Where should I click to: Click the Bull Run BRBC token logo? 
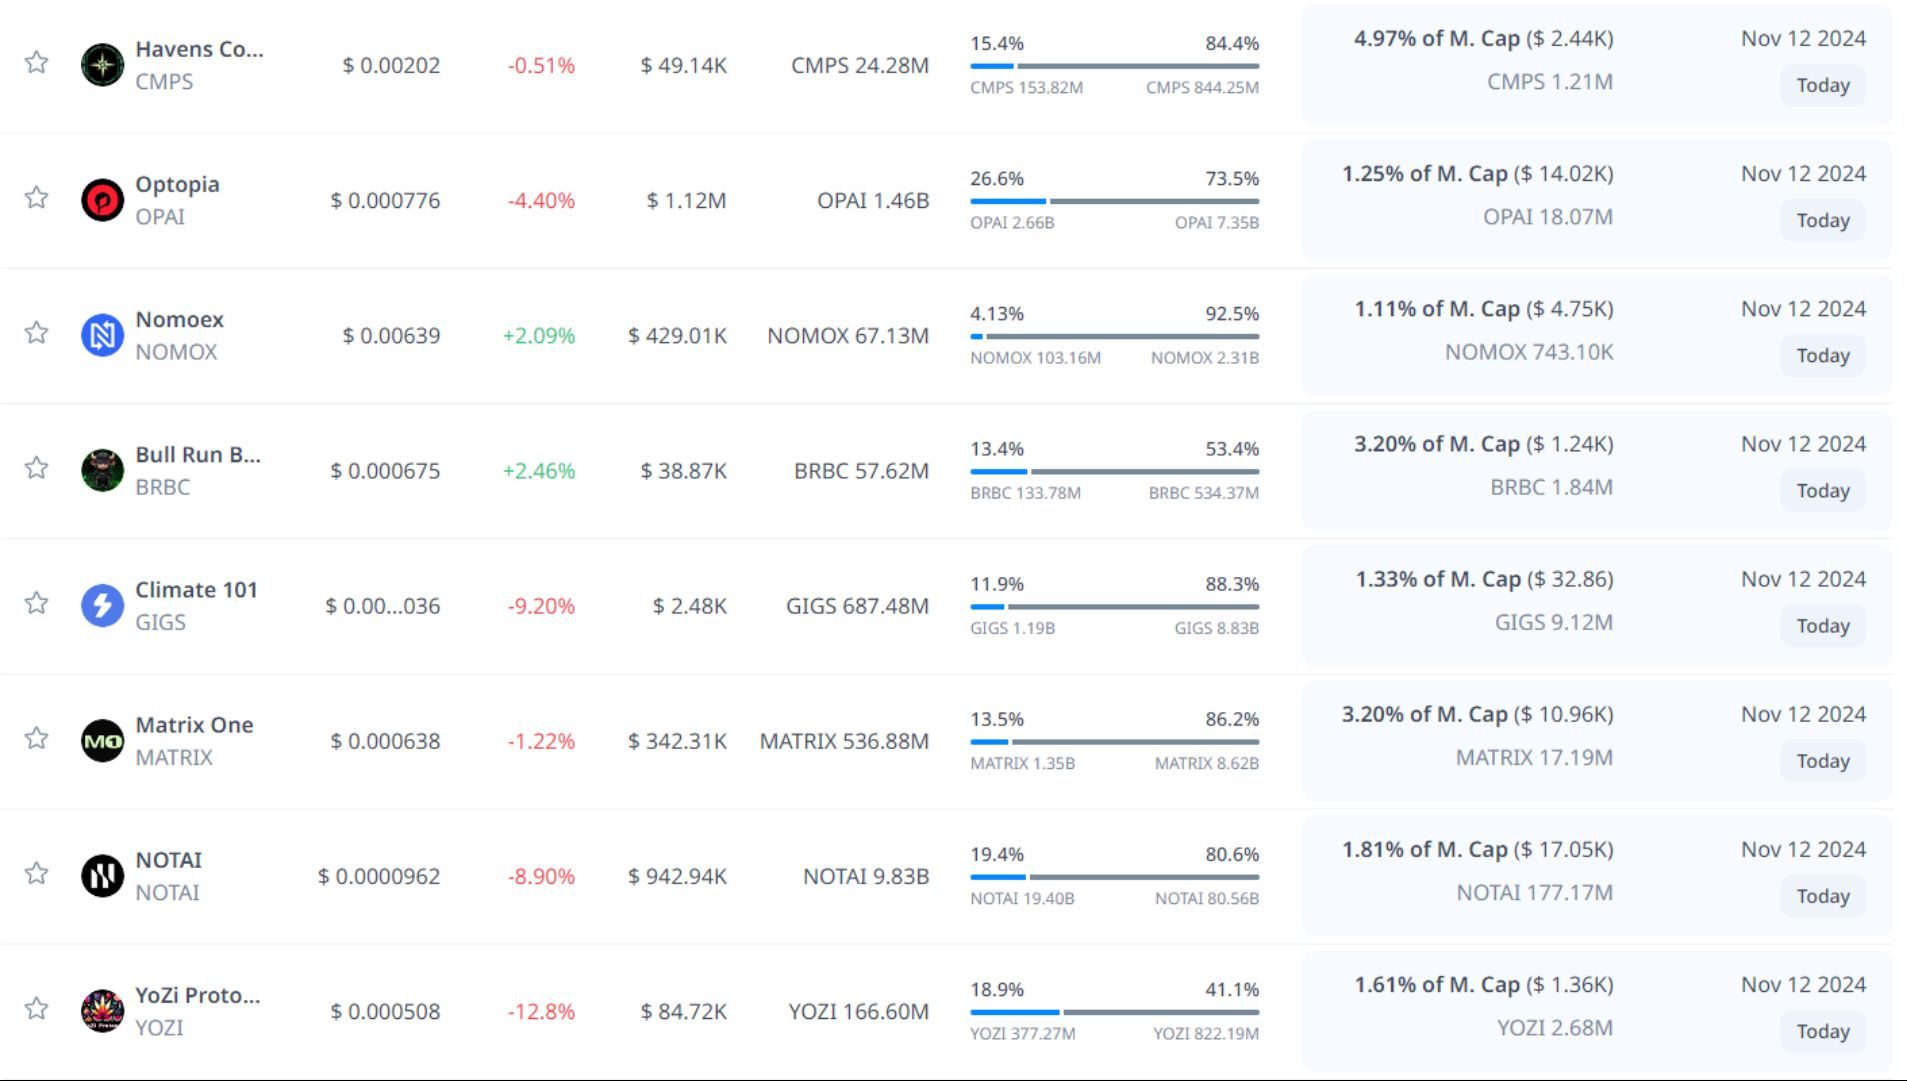tap(102, 470)
